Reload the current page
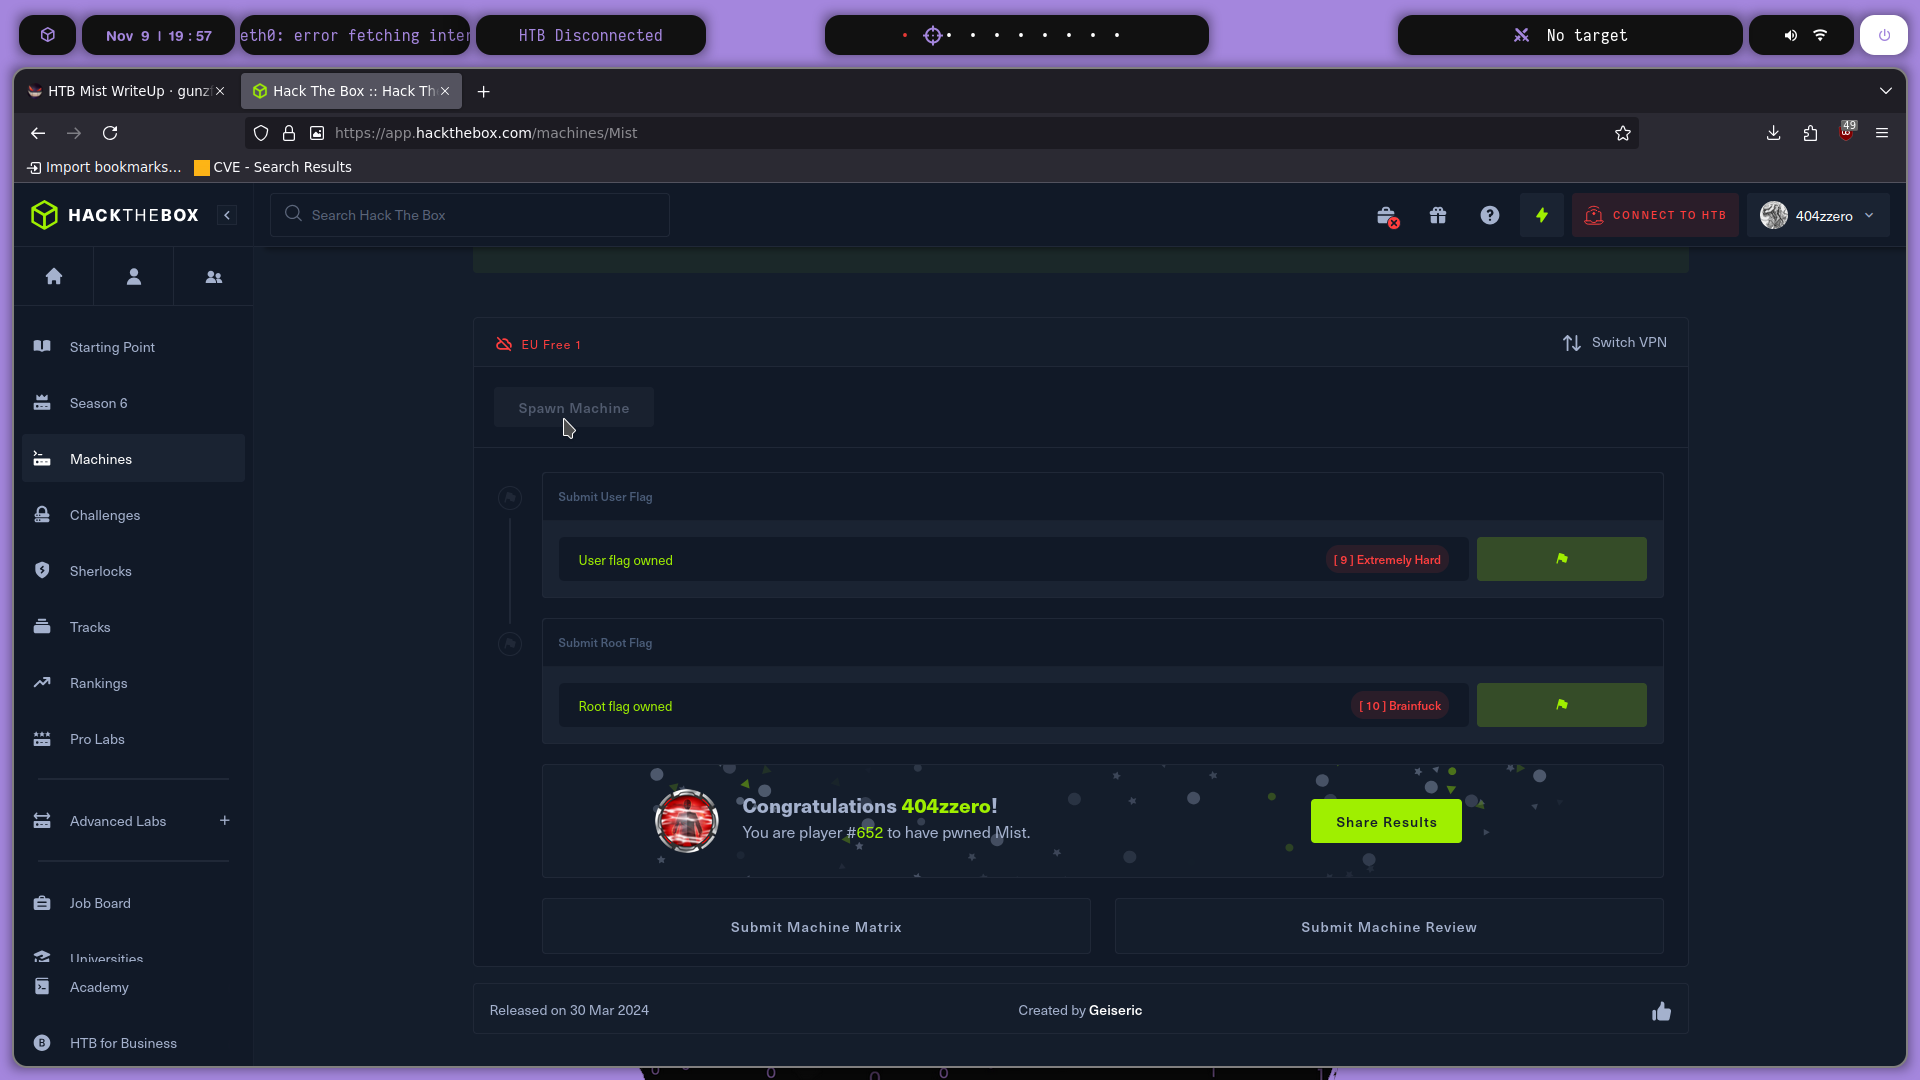Image resolution: width=1920 pixels, height=1080 pixels. point(110,133)
